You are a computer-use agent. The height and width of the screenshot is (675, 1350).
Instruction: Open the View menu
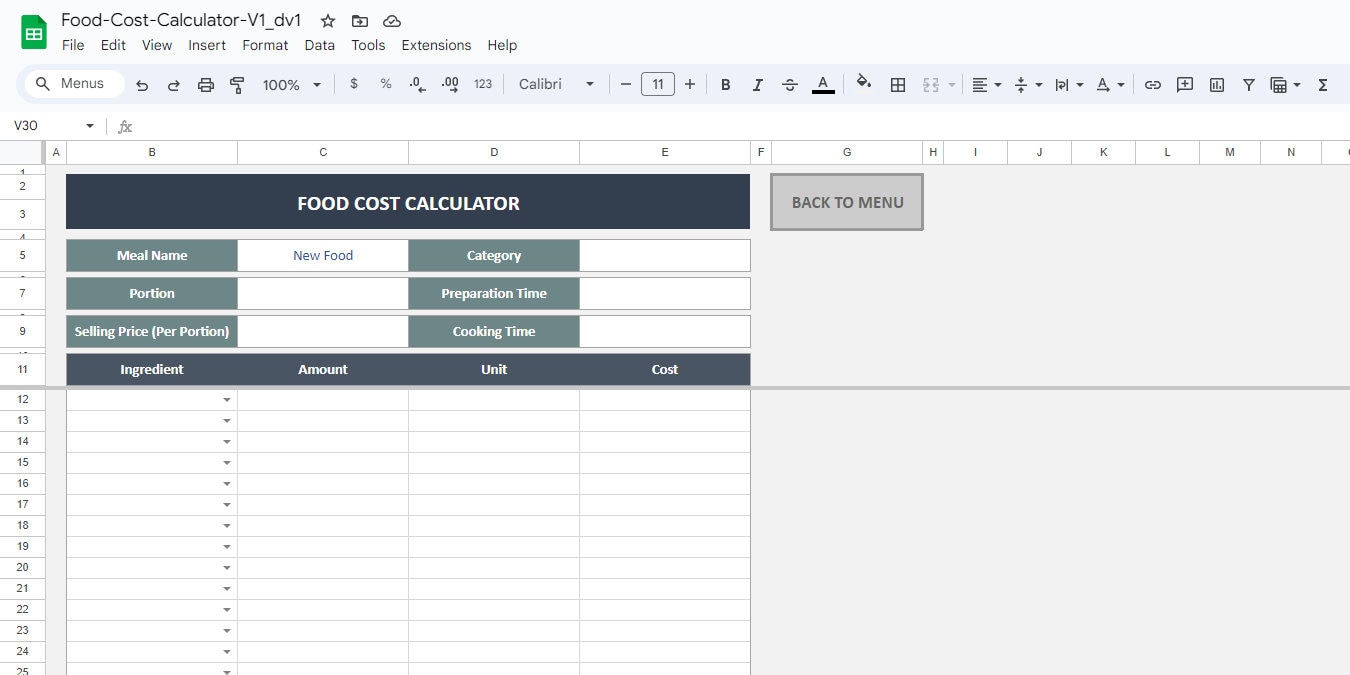point(157,45)
